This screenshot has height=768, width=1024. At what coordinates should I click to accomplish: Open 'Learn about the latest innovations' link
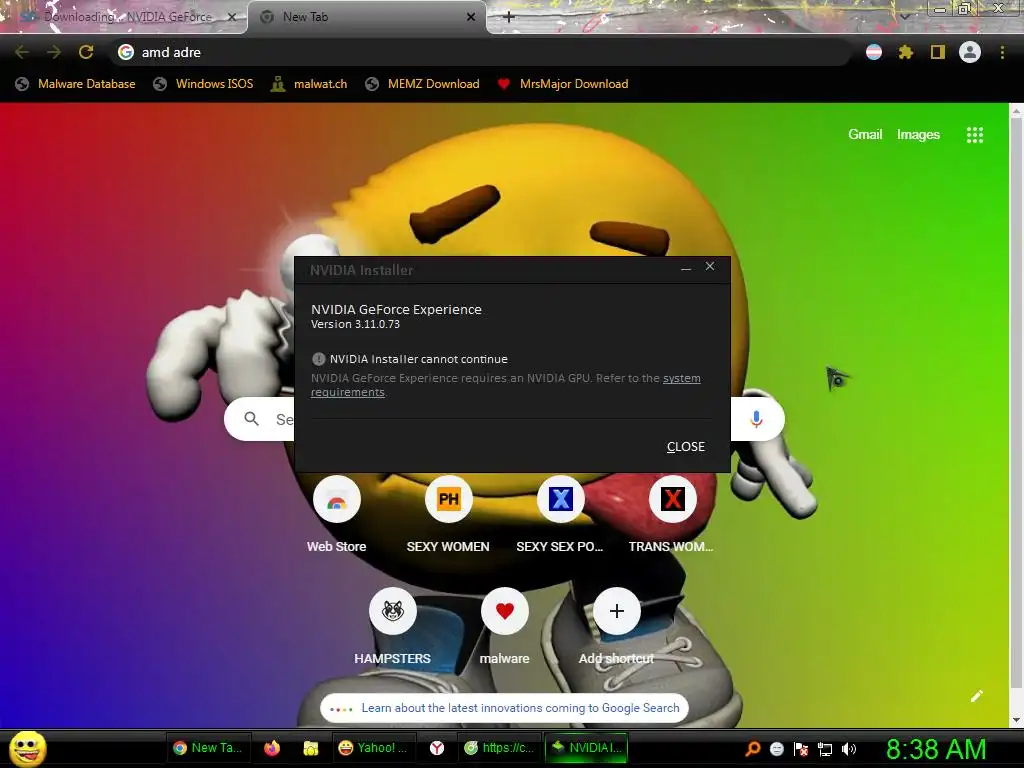[x=504, y=708]
